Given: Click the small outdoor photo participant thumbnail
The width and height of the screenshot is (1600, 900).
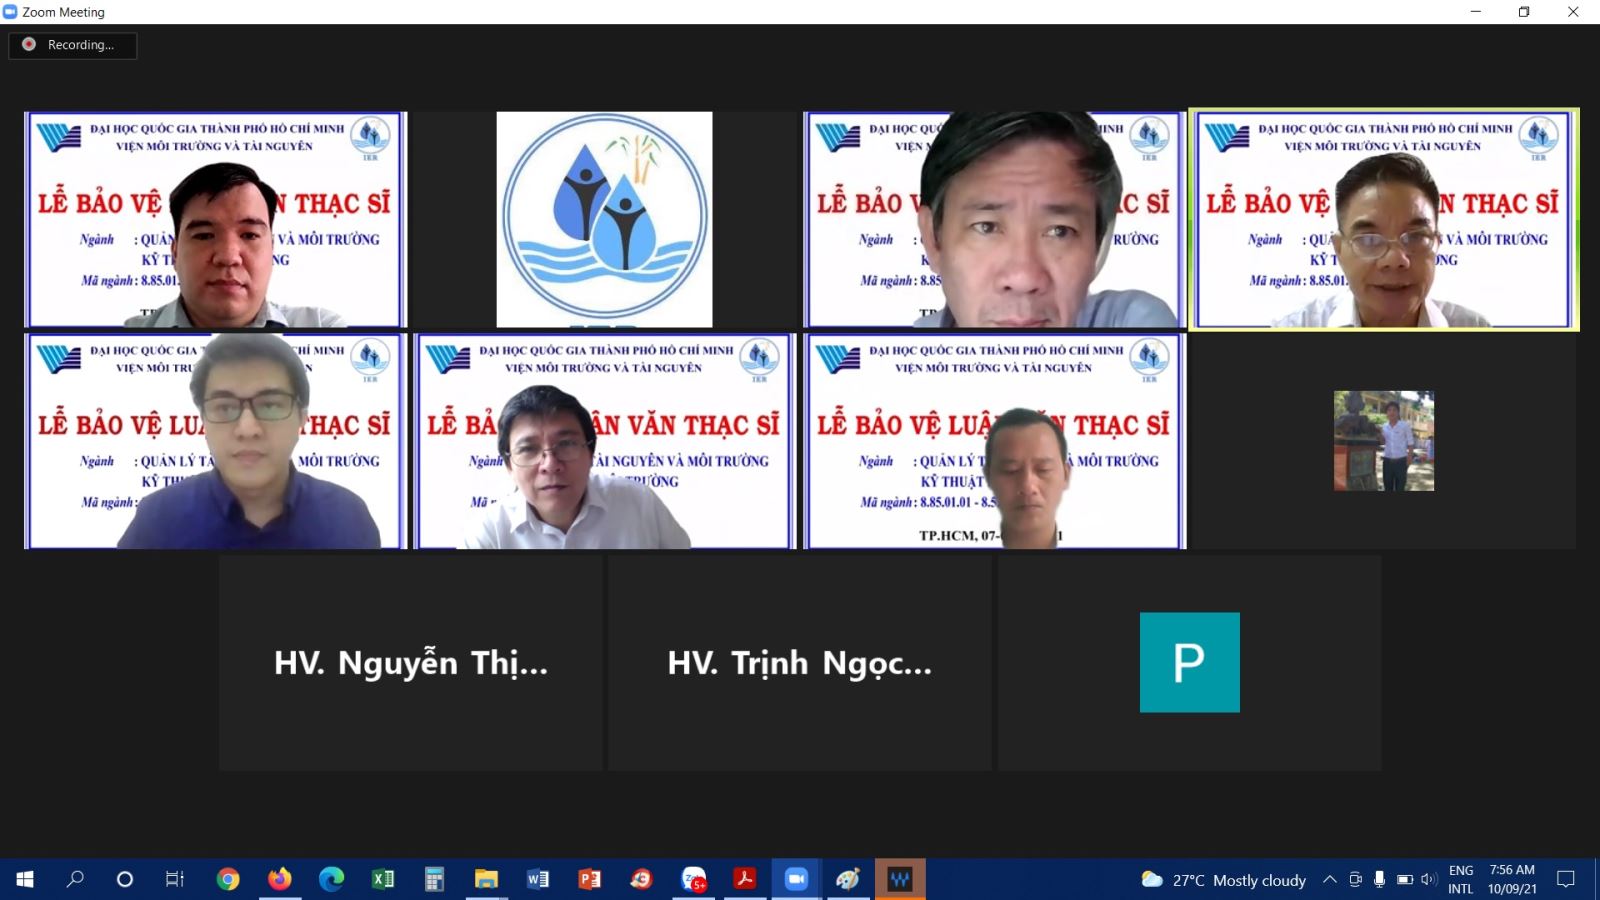Looking at the screenshot, I should 1383,441.
